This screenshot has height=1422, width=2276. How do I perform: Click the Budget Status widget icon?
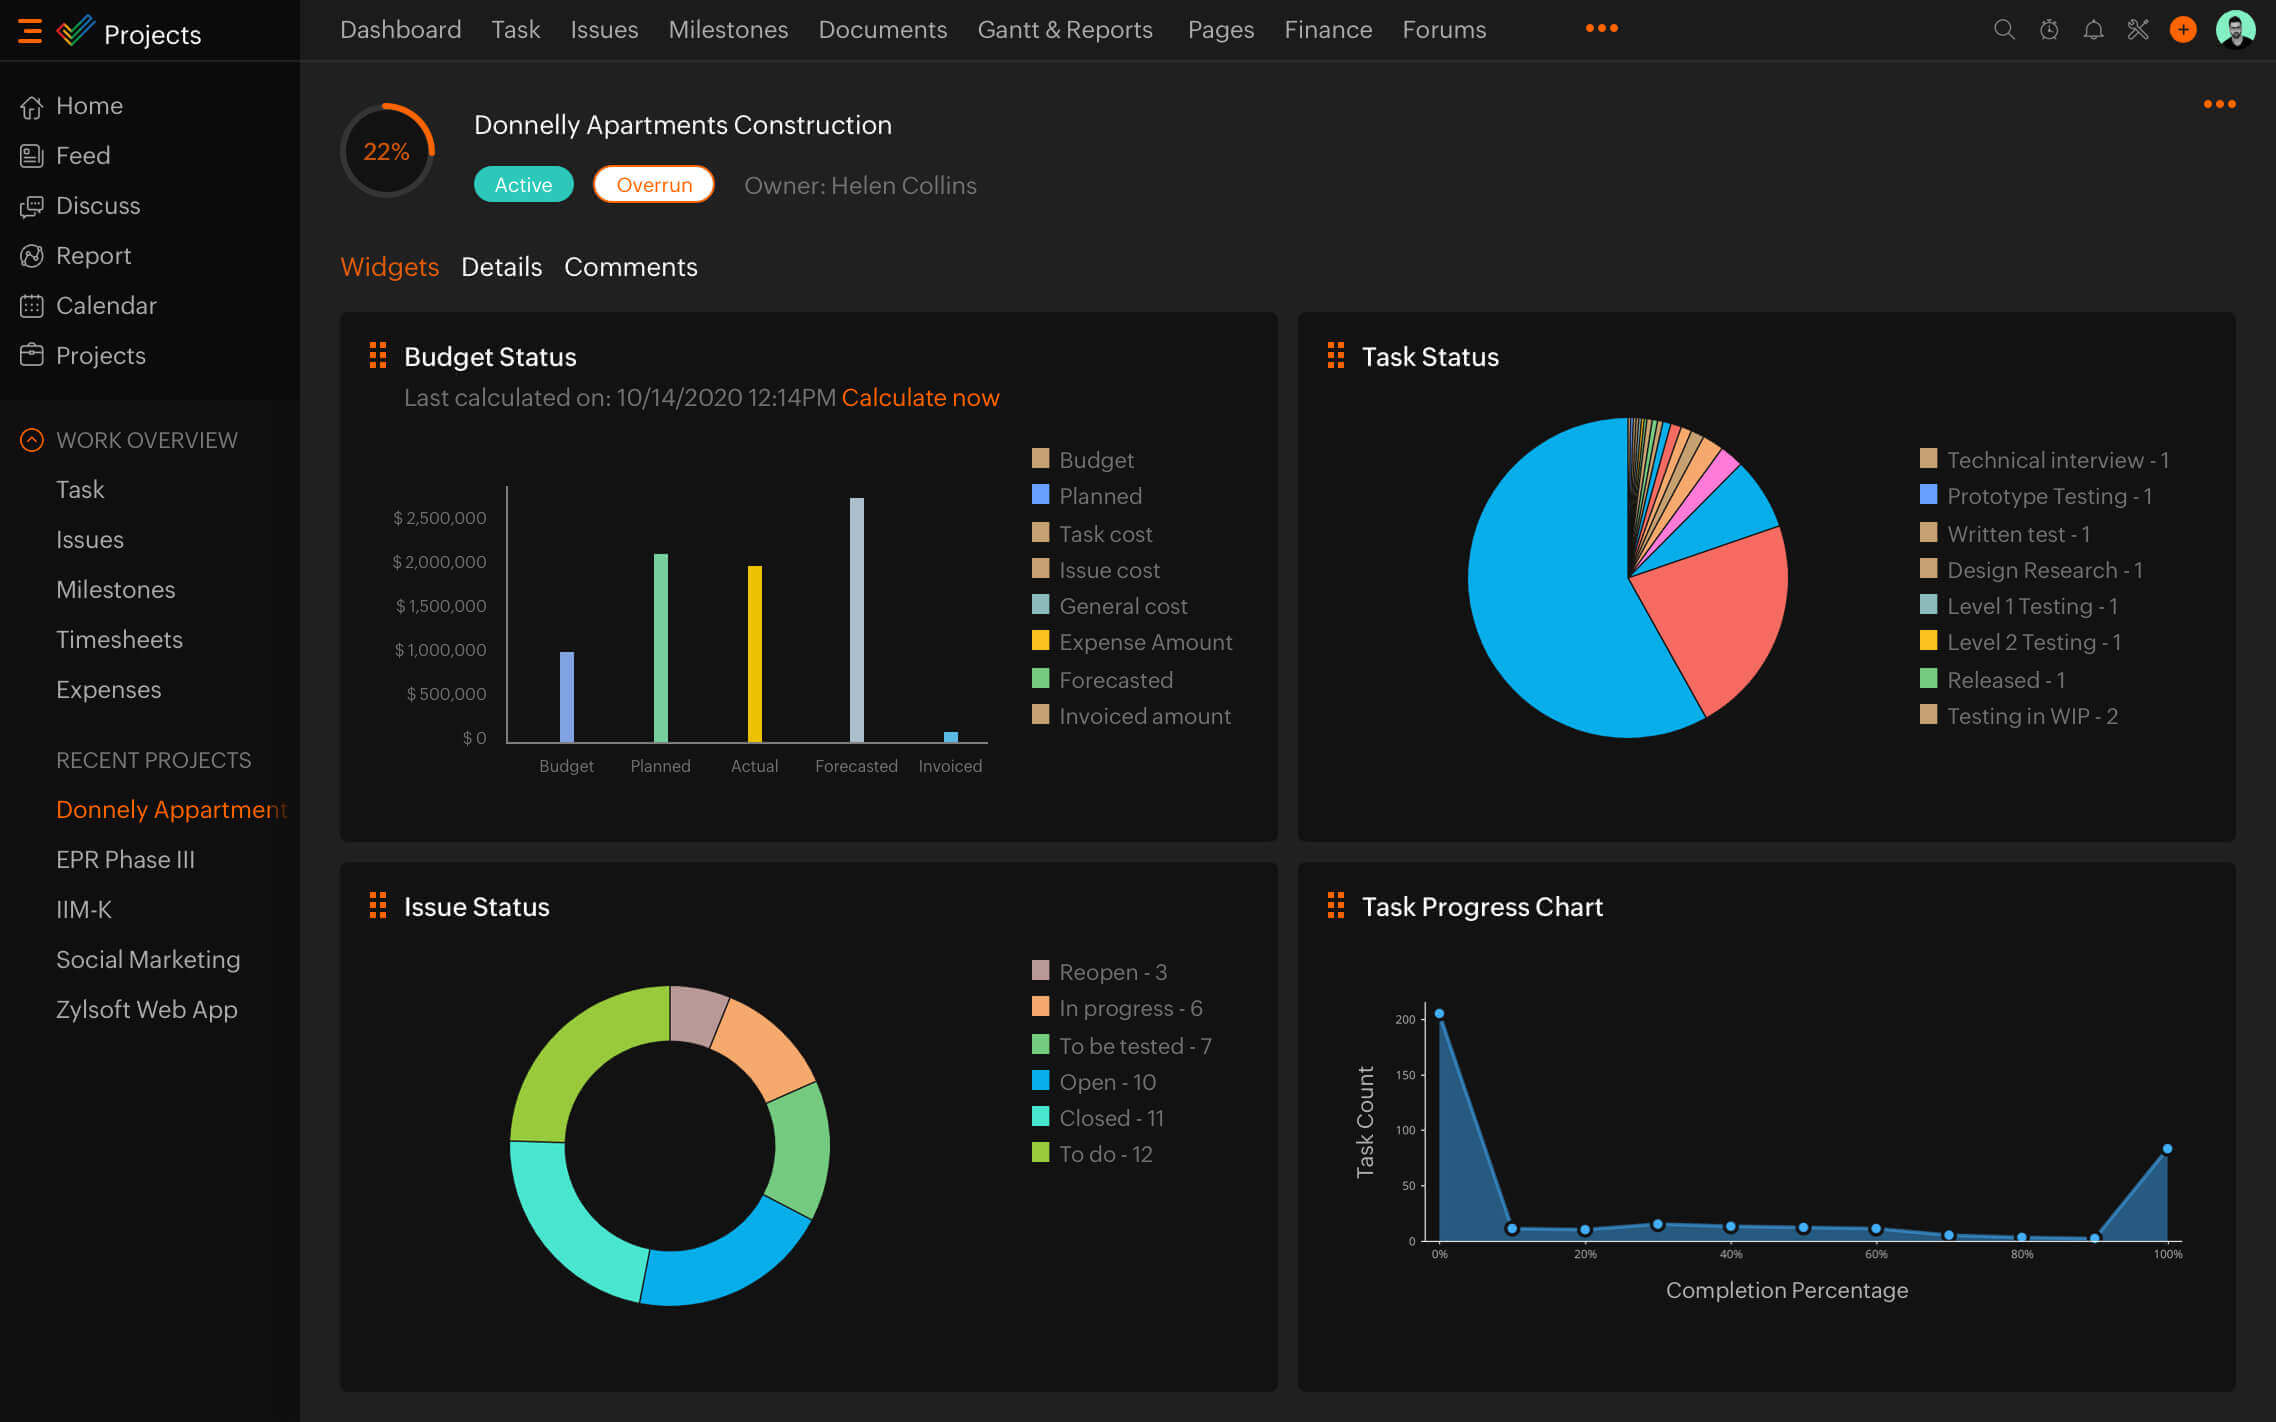(377, 356)
